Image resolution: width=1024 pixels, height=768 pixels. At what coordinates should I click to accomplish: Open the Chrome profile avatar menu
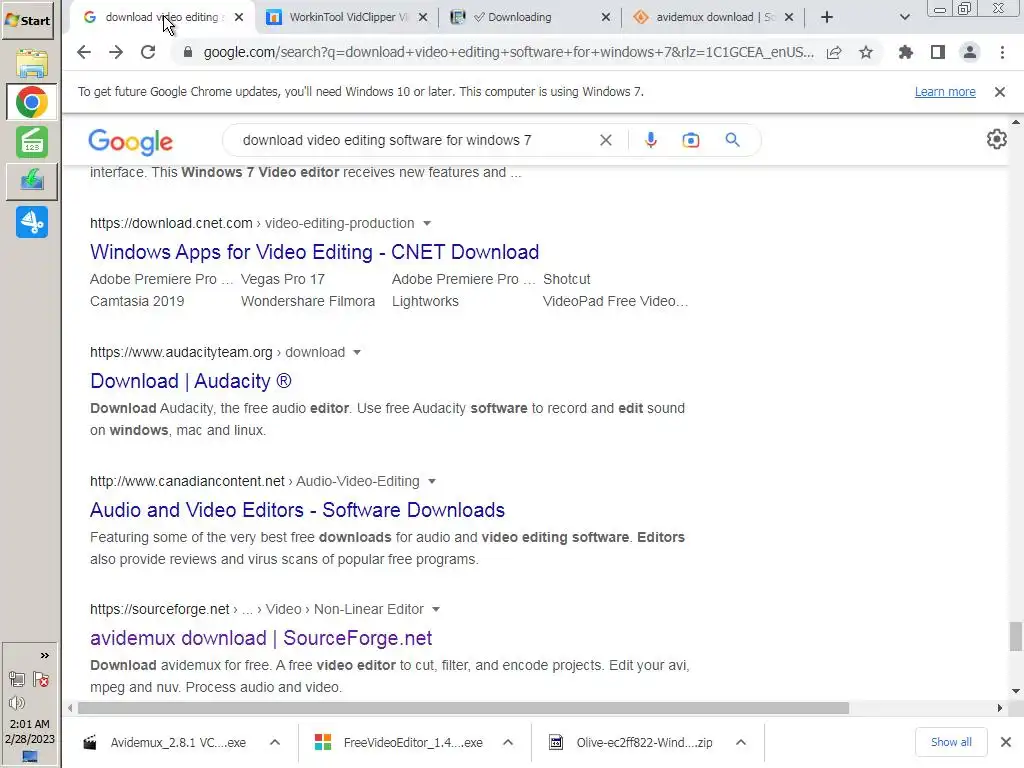(970, 52)
